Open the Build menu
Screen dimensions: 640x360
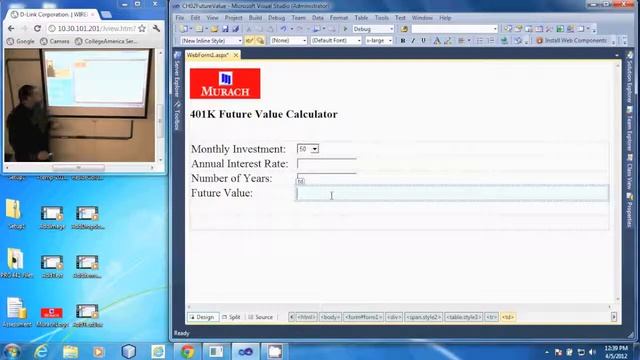255,18
